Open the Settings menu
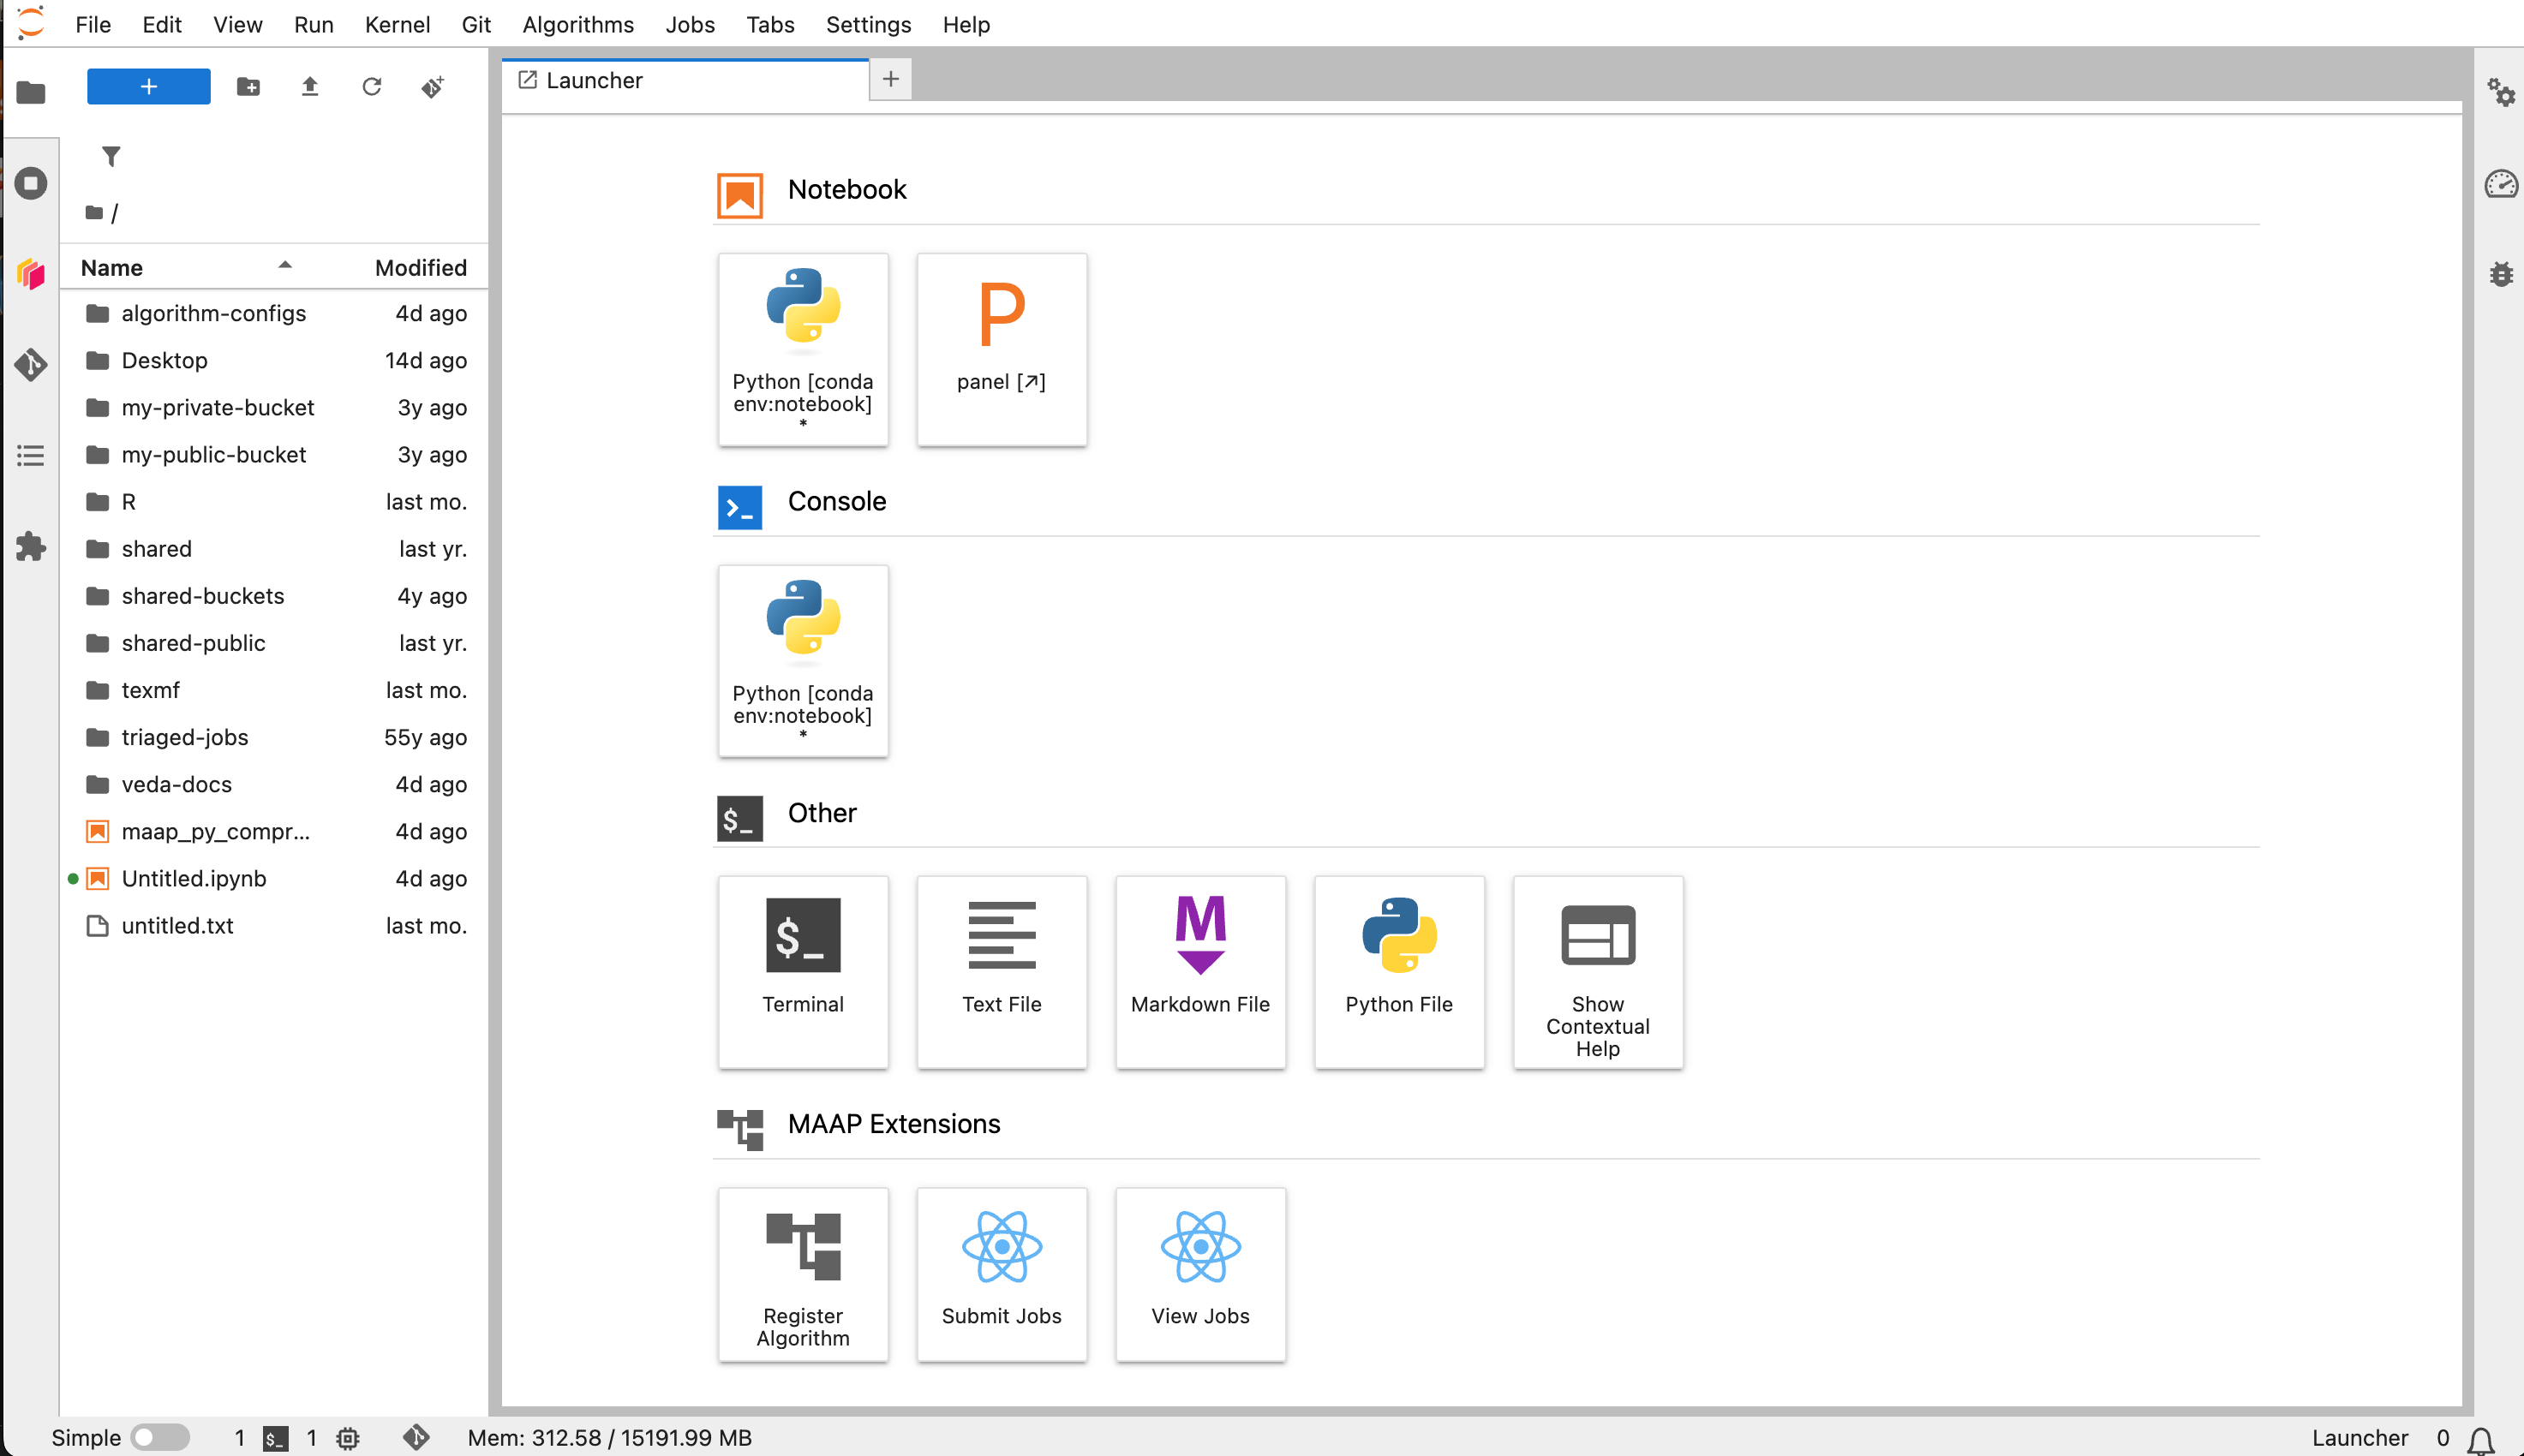 868,24
